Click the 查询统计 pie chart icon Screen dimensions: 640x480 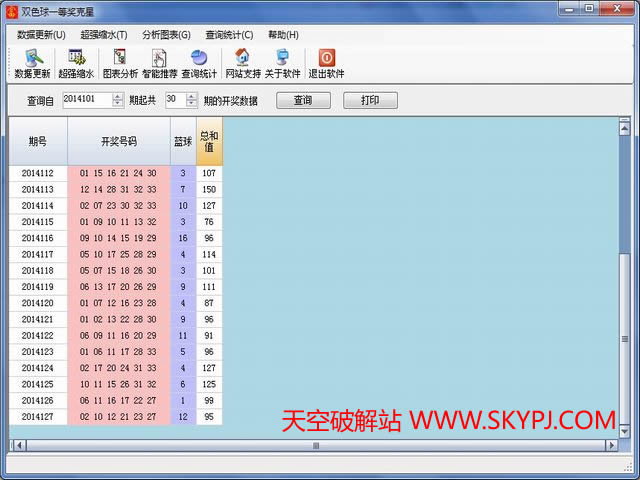tap(199, 64)
